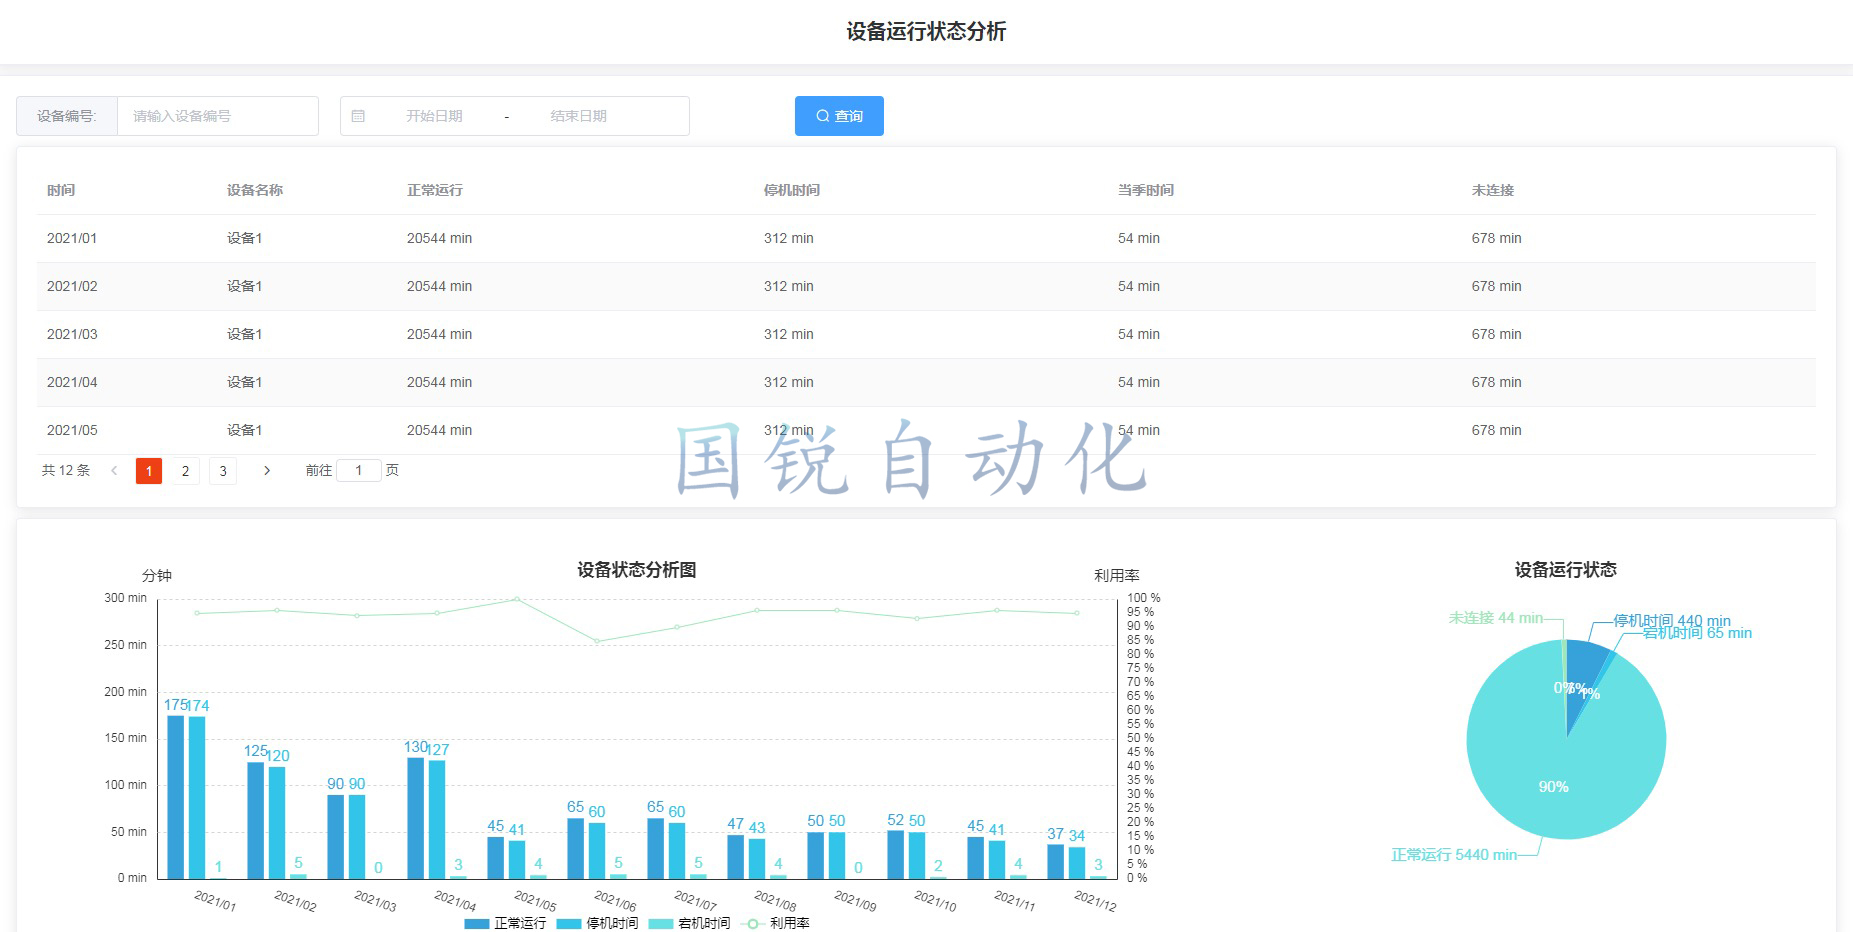Go to next page using right arrow

pos(267,471)
